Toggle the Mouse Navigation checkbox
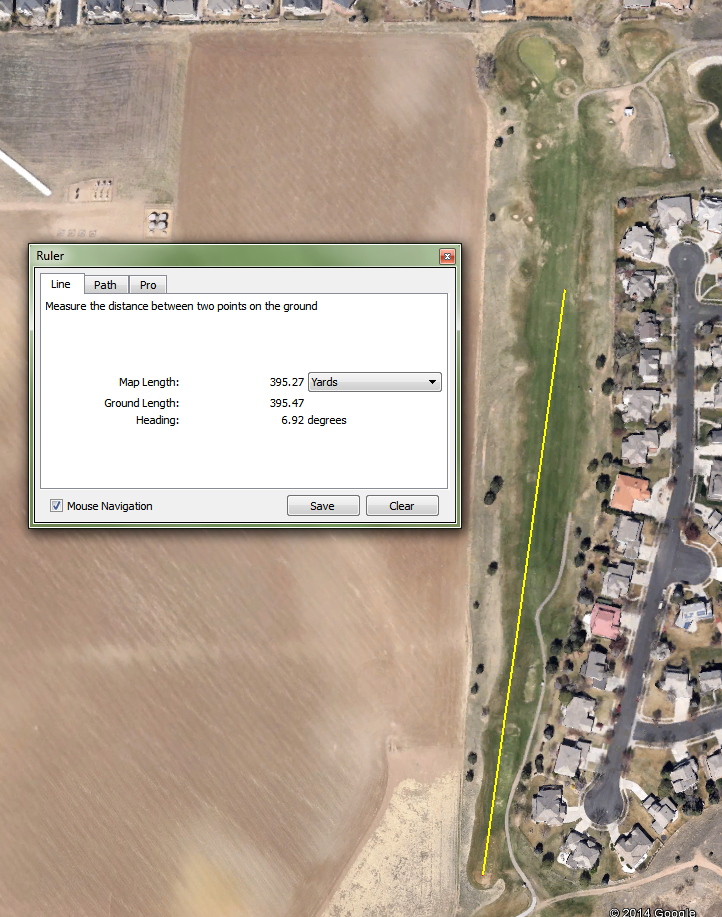This screenshot has height=917, width=722. point(57,506)
